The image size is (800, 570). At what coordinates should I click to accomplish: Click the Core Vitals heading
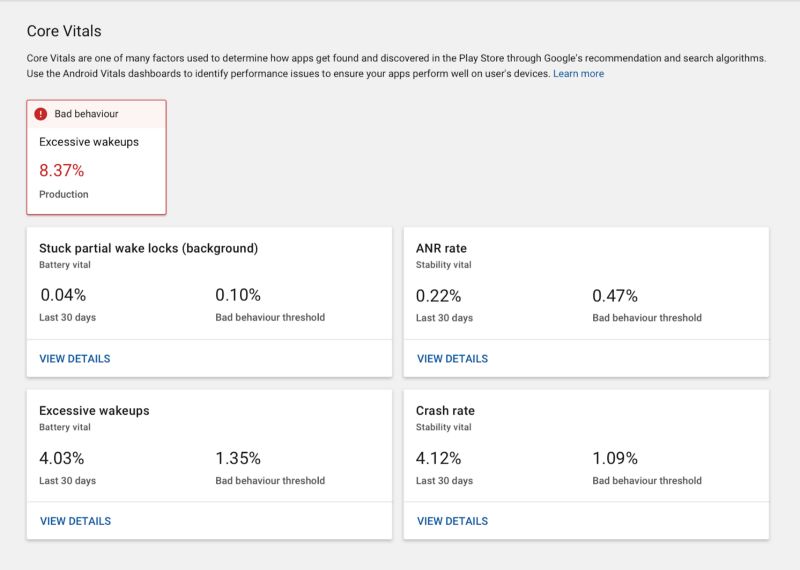[64, 32]
